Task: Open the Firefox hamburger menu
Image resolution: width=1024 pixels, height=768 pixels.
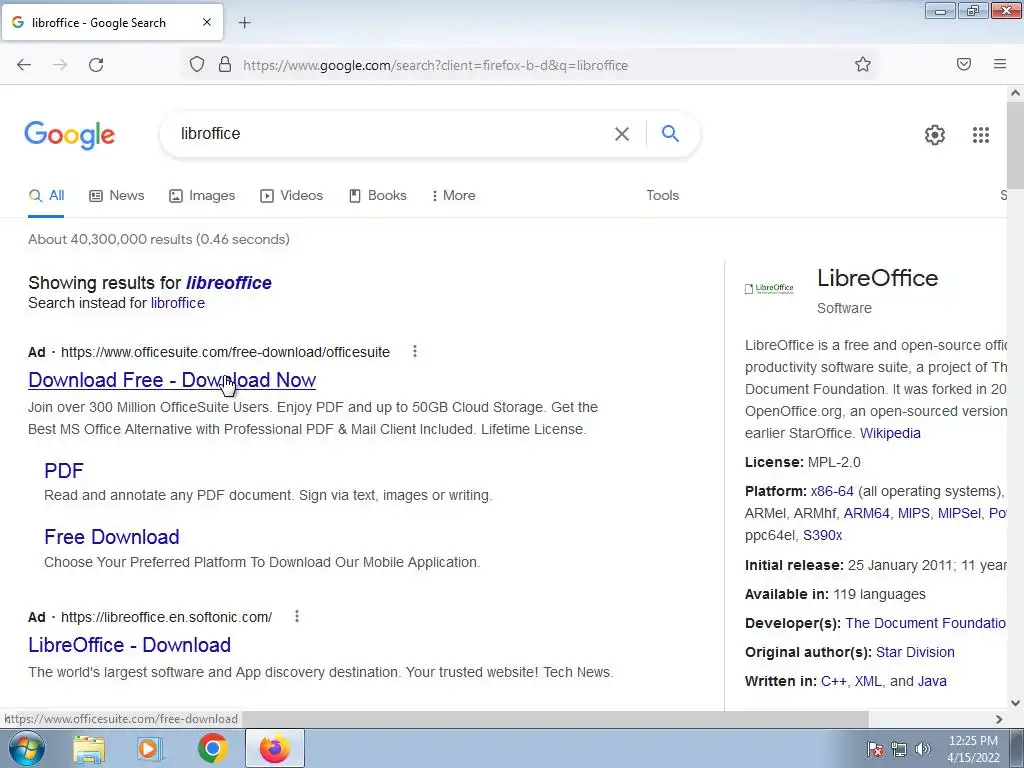Action: coord(1000,64)
